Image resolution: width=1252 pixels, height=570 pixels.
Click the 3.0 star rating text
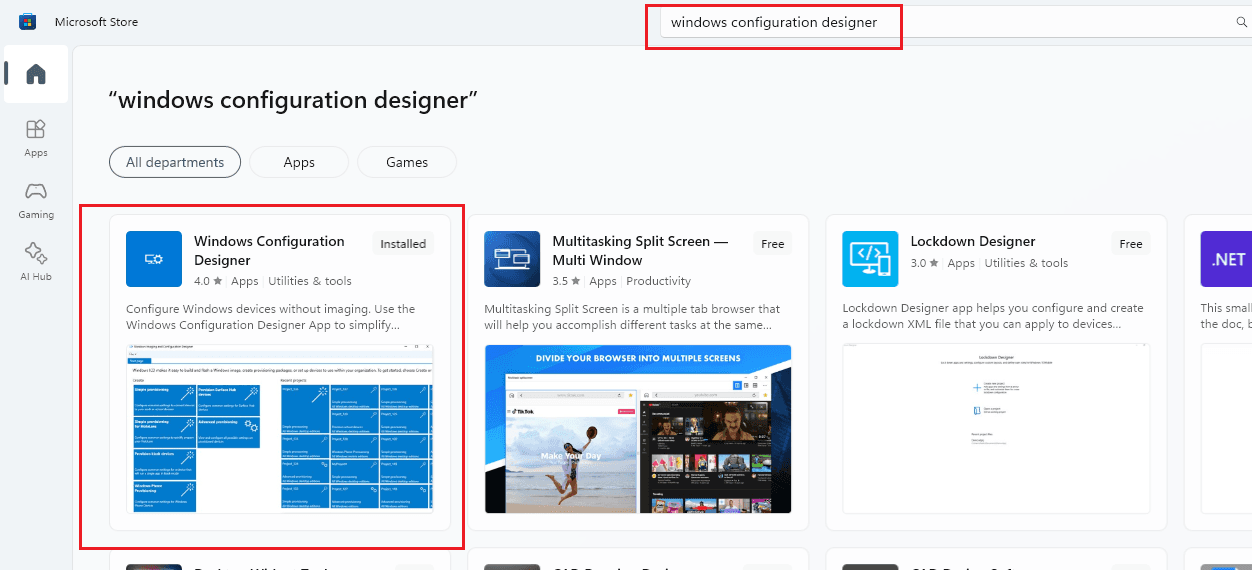coord(924,263)
